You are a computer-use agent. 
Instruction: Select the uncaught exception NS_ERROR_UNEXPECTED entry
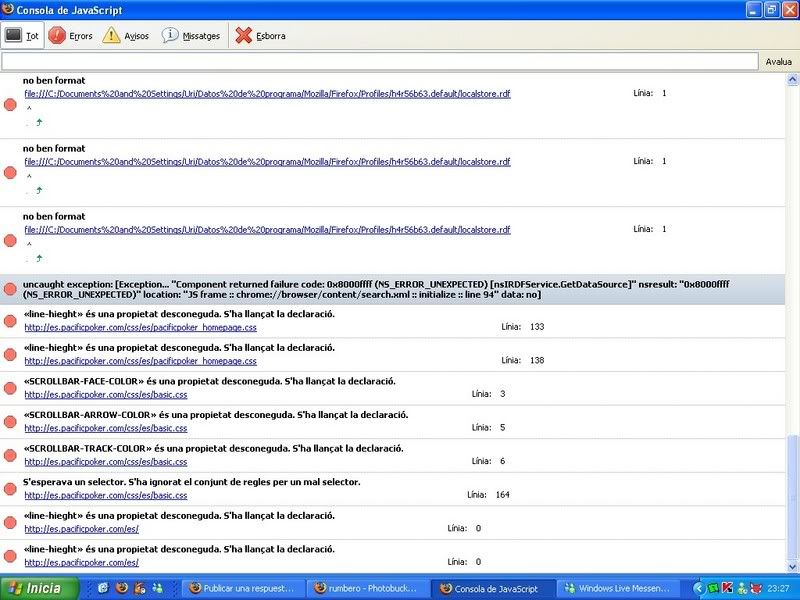(392, 289)
